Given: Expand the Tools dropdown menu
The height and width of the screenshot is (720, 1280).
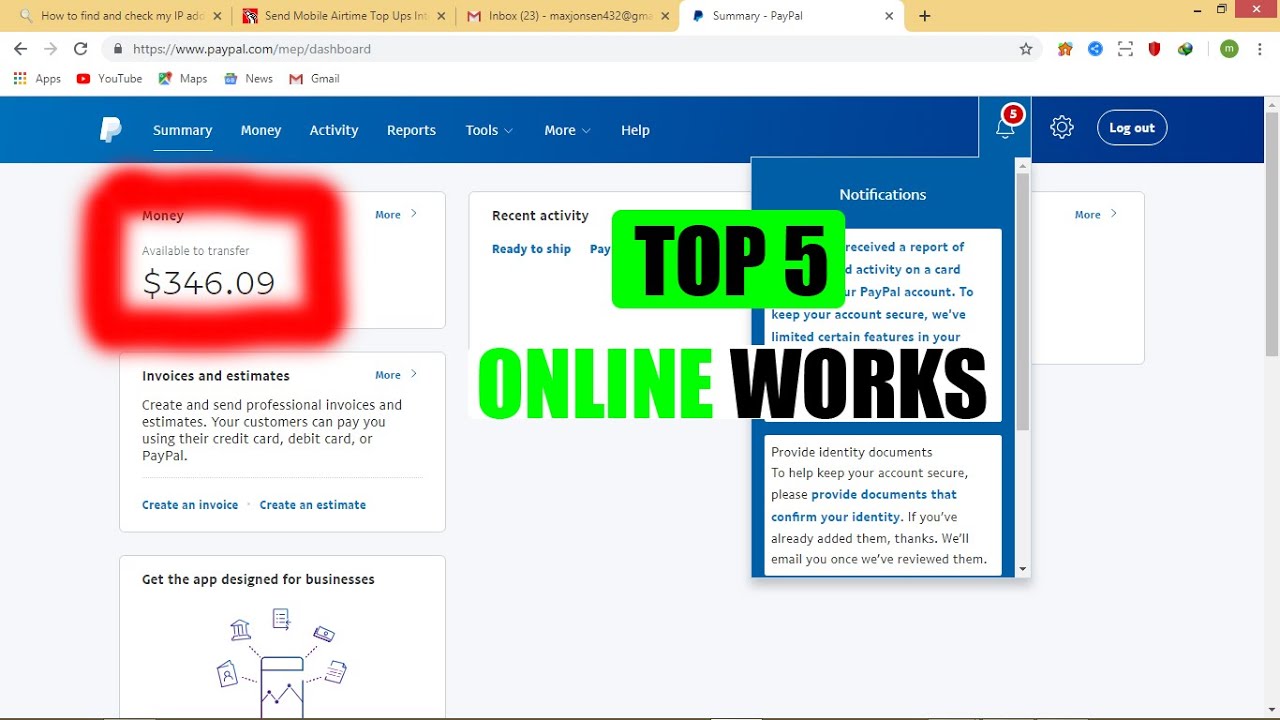Looking at the screenshot, I should coord(489,130).
